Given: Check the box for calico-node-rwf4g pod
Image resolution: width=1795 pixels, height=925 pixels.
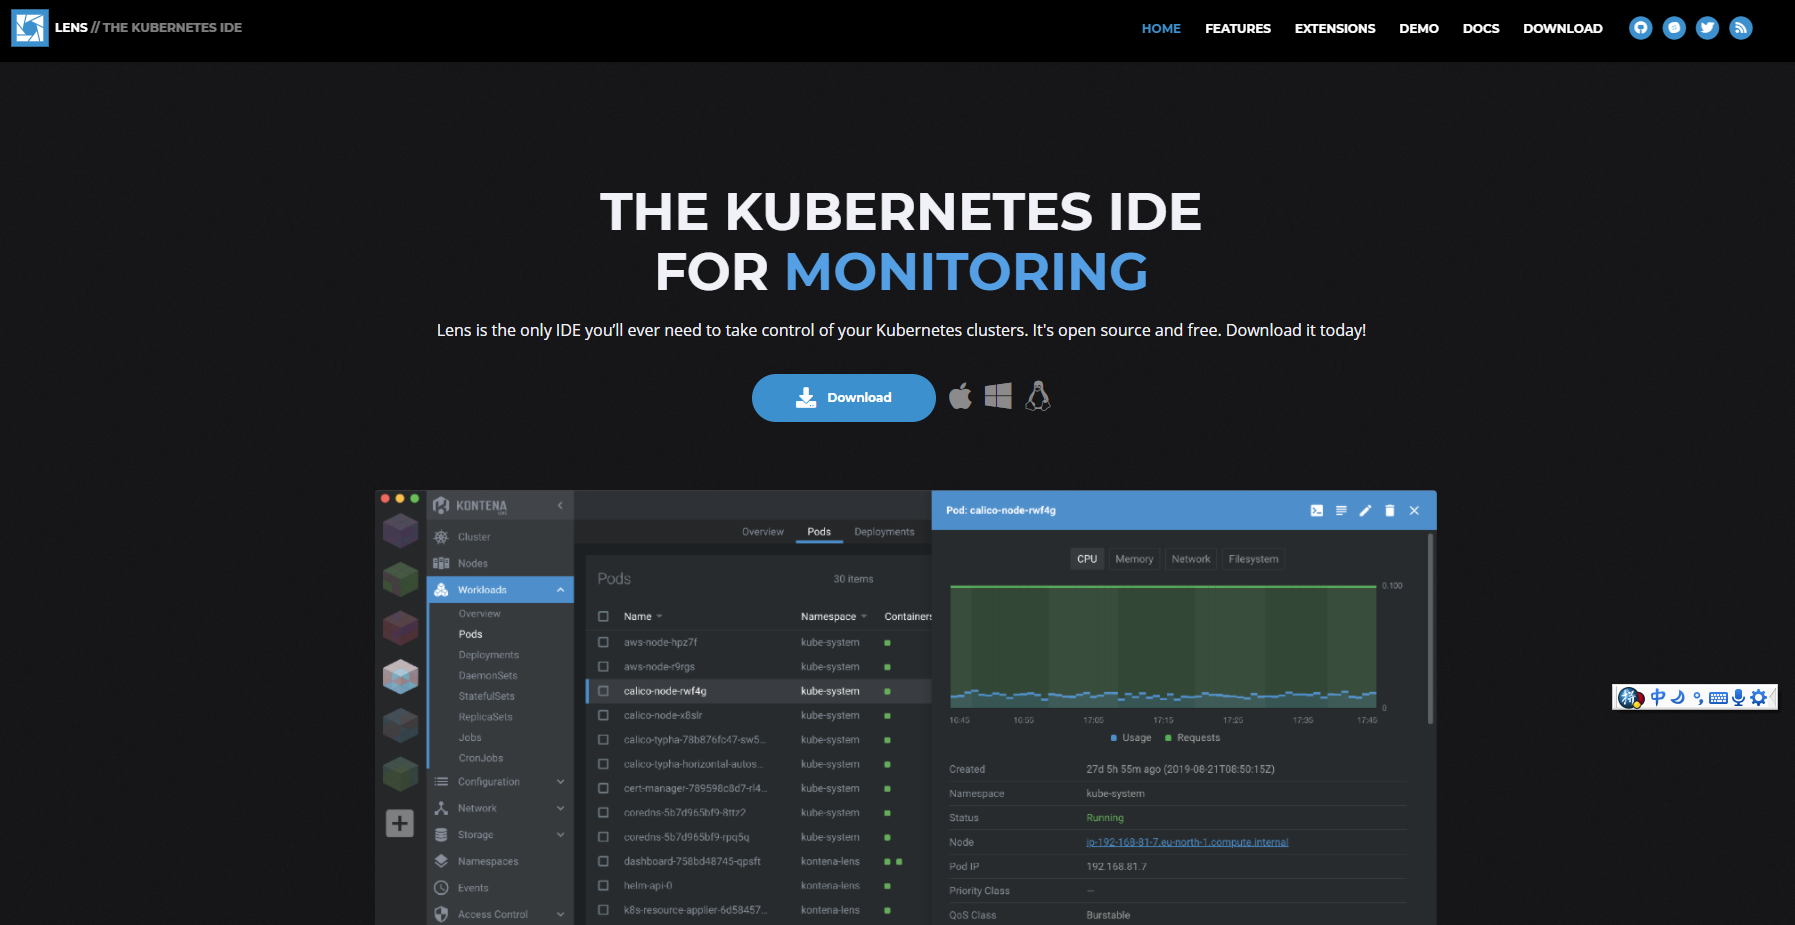Looking at the screenshot, I should tap(603, 691).
